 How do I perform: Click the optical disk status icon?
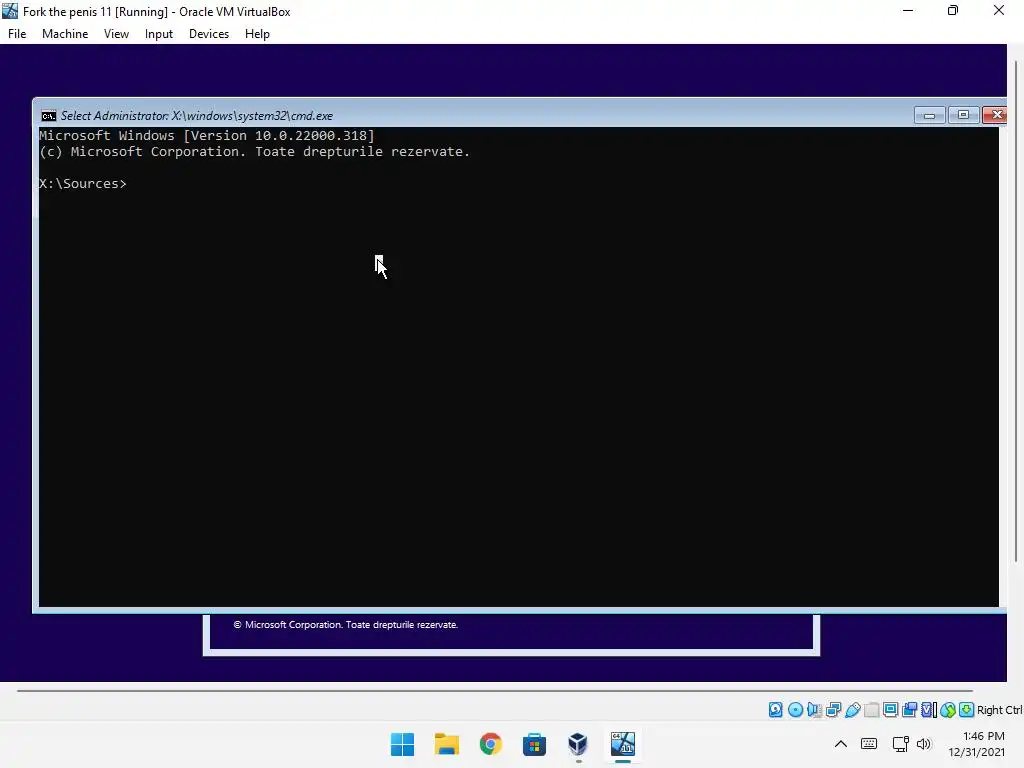click(795, 710)
